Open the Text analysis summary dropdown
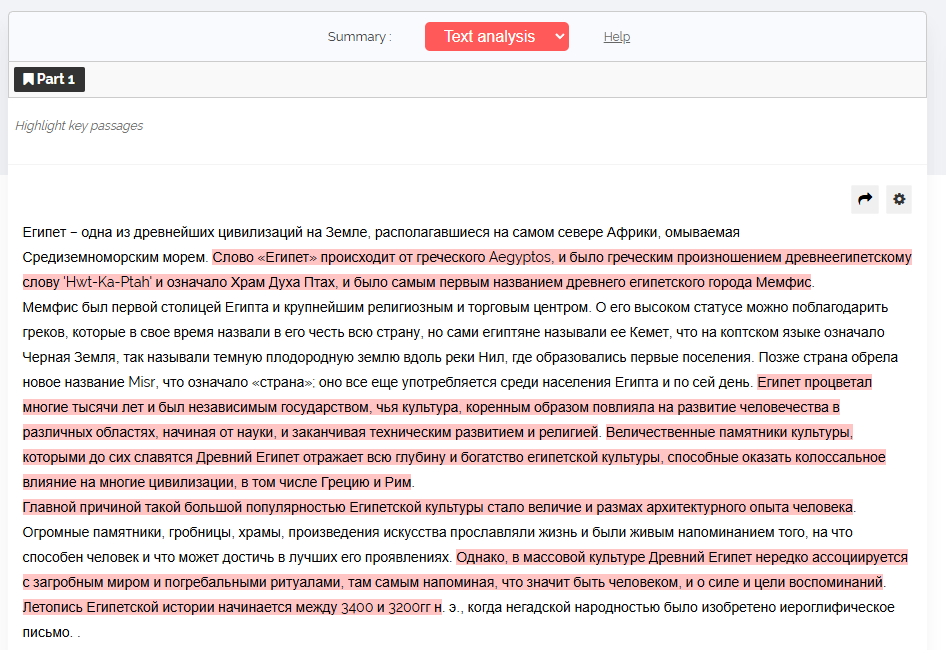The height and width of the screenshot is (650, 946). (x=497, y=37)
